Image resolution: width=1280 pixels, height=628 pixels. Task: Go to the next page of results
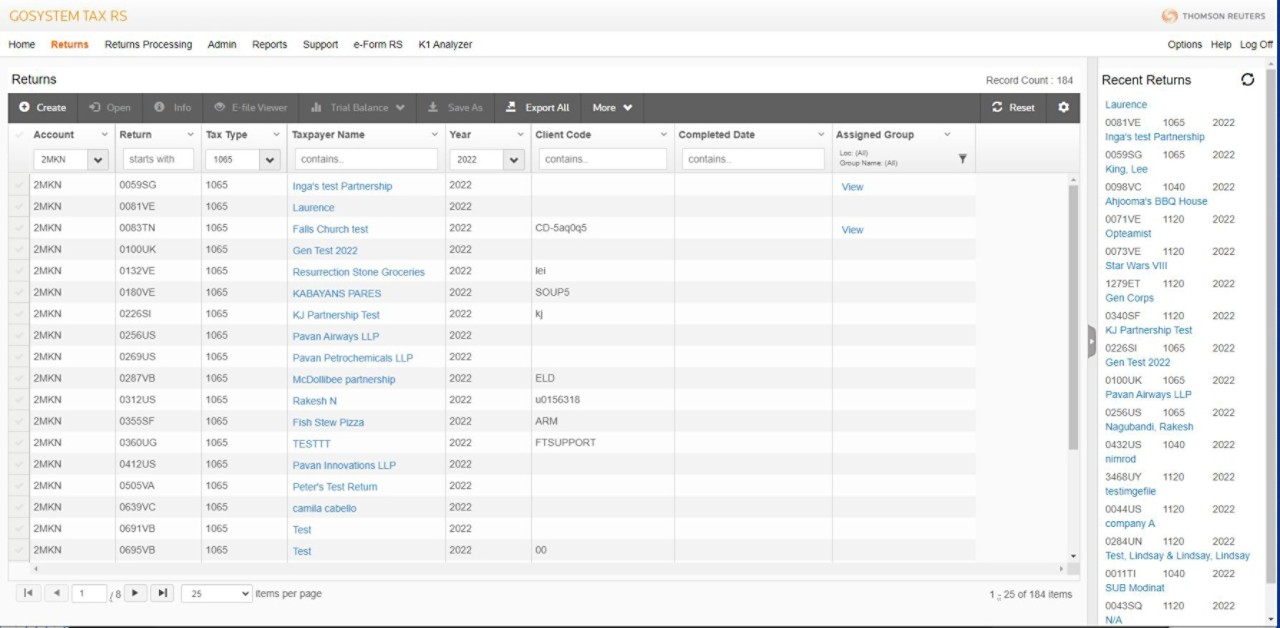coord(135,593)
